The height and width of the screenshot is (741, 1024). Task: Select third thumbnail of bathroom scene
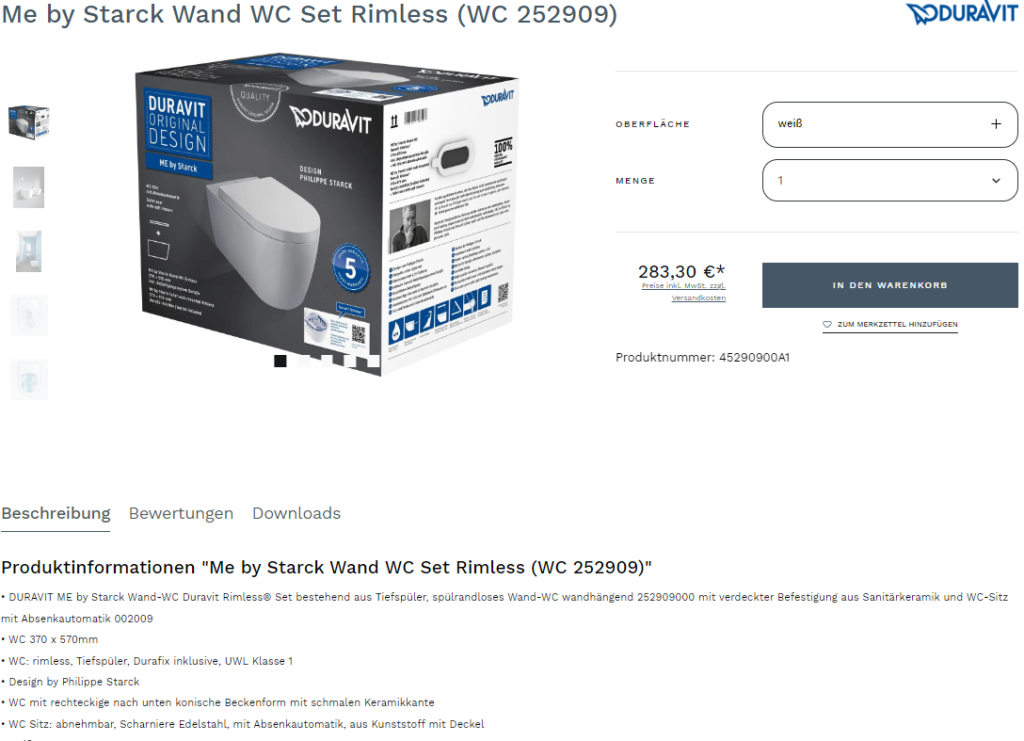(29, 251)
